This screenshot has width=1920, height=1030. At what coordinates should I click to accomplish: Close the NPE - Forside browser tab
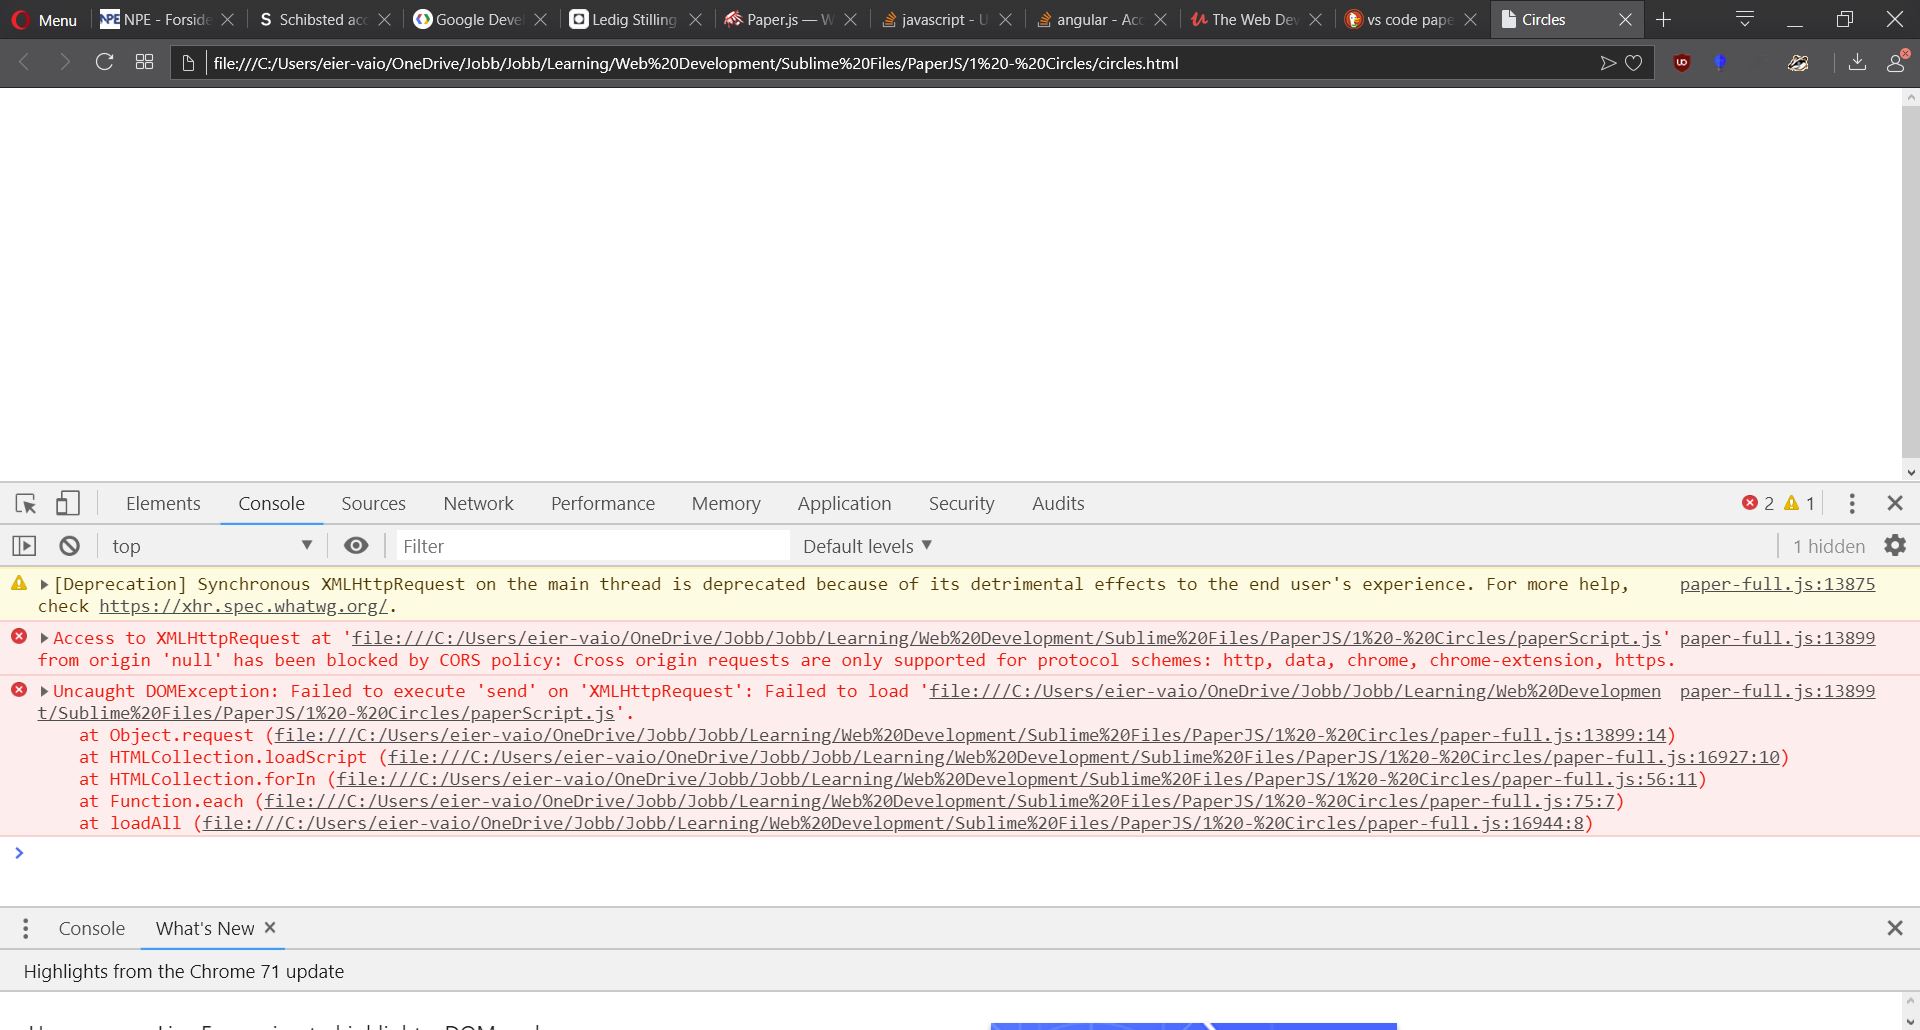[x=227, y=20]
